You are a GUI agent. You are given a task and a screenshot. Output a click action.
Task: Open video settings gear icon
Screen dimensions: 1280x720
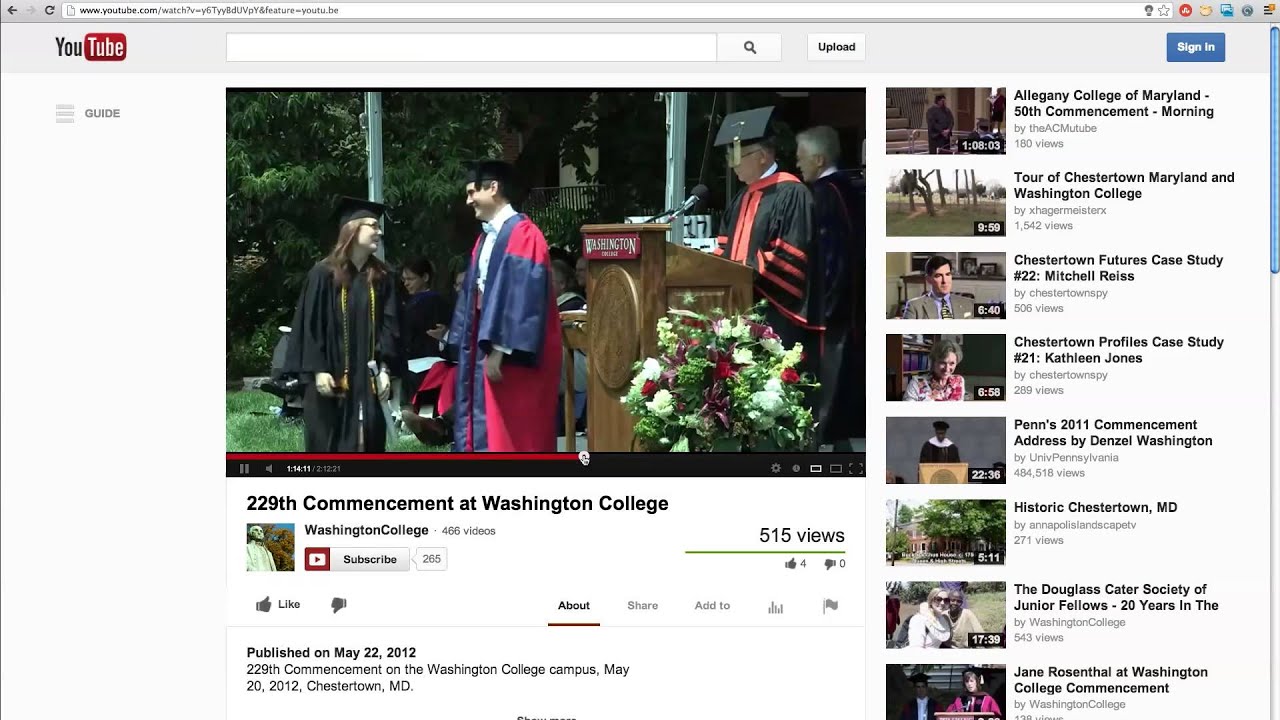[x=776, y=468]
